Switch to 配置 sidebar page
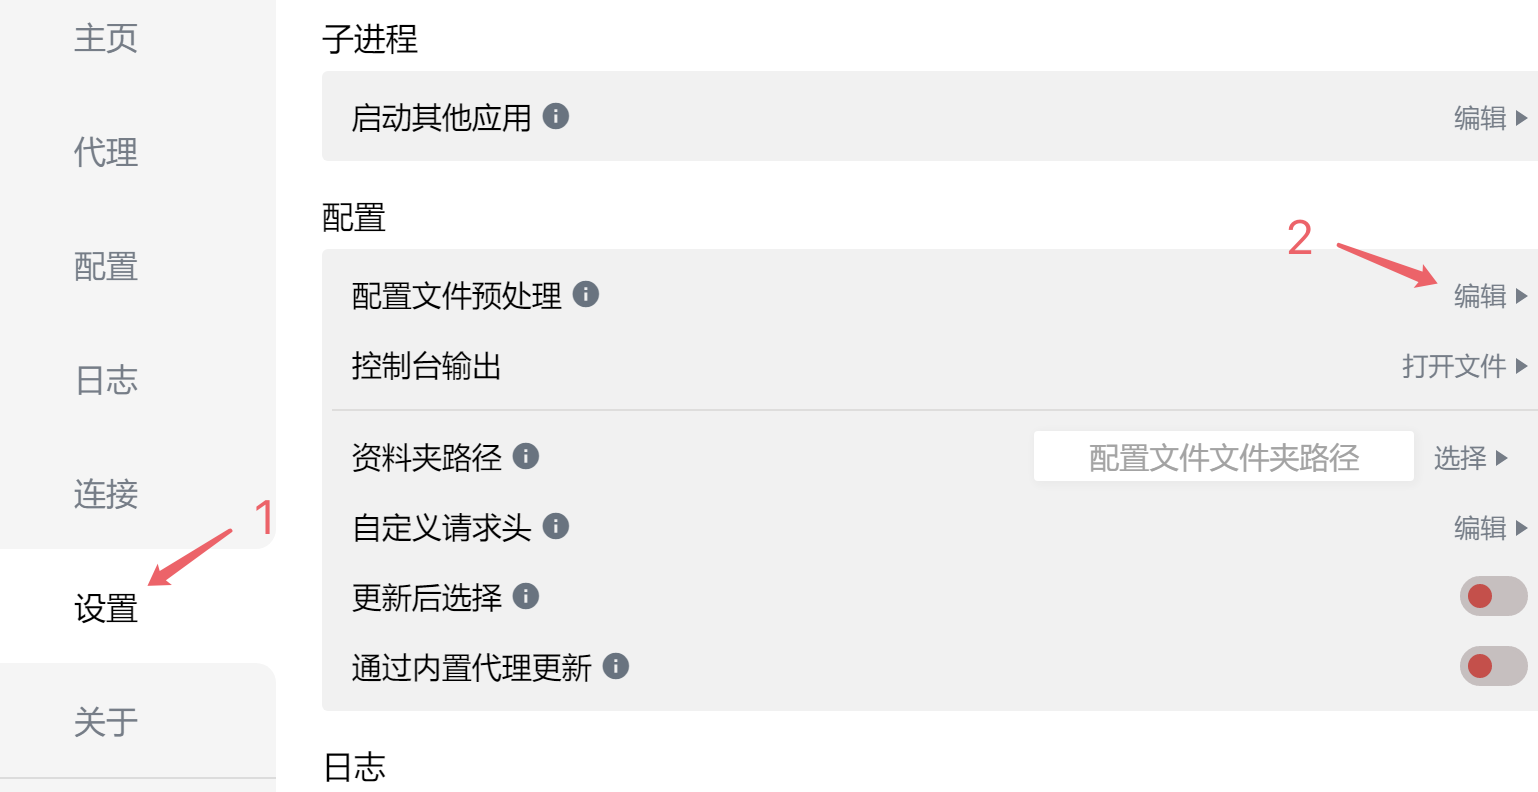 (x=106, y=266)
